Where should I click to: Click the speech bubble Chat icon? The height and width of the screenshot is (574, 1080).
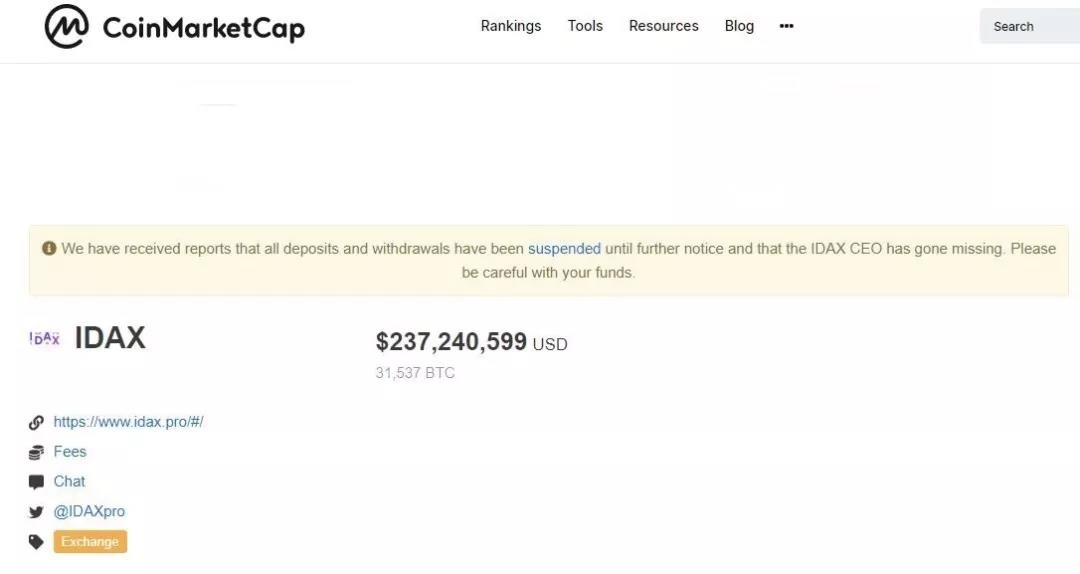[37, 482]
